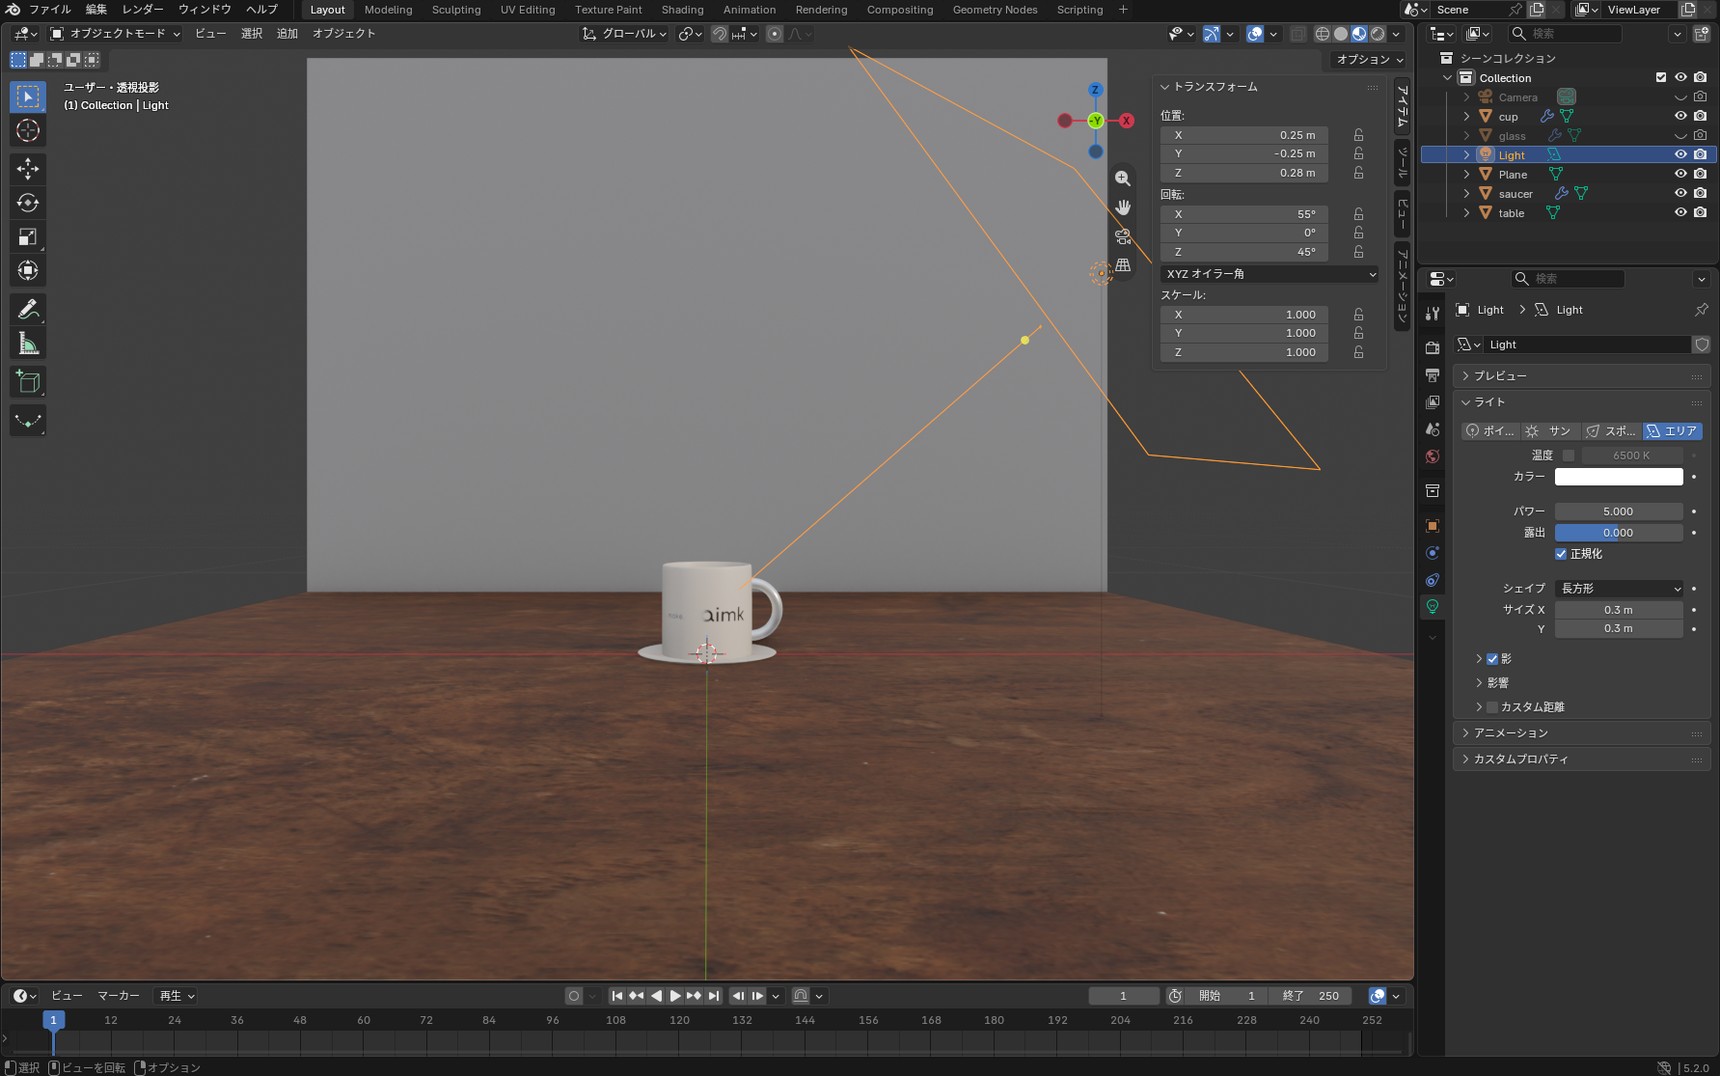
Task: Switch perspective/orthographic with the grid icon
Action: click(1123, 265)
